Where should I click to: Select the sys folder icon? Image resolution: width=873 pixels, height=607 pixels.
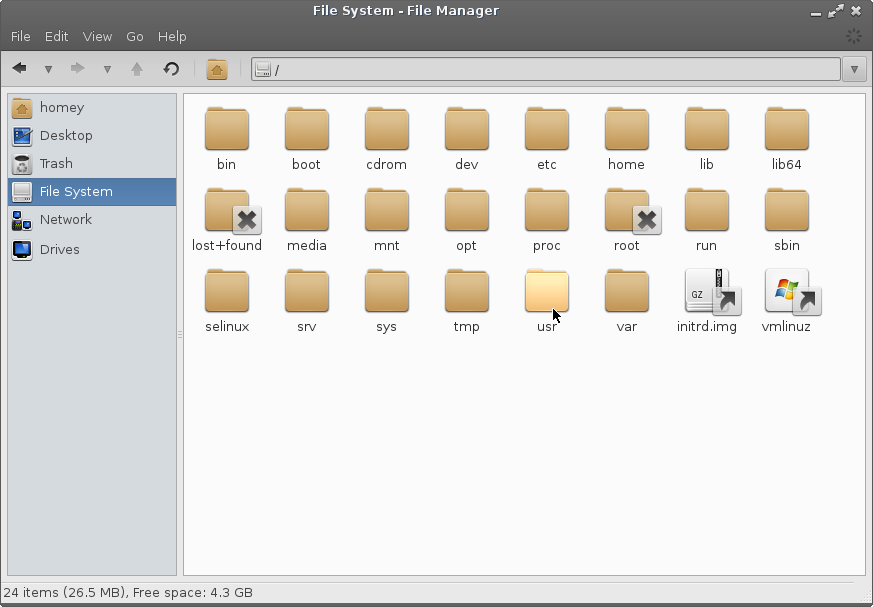(387, 291)
